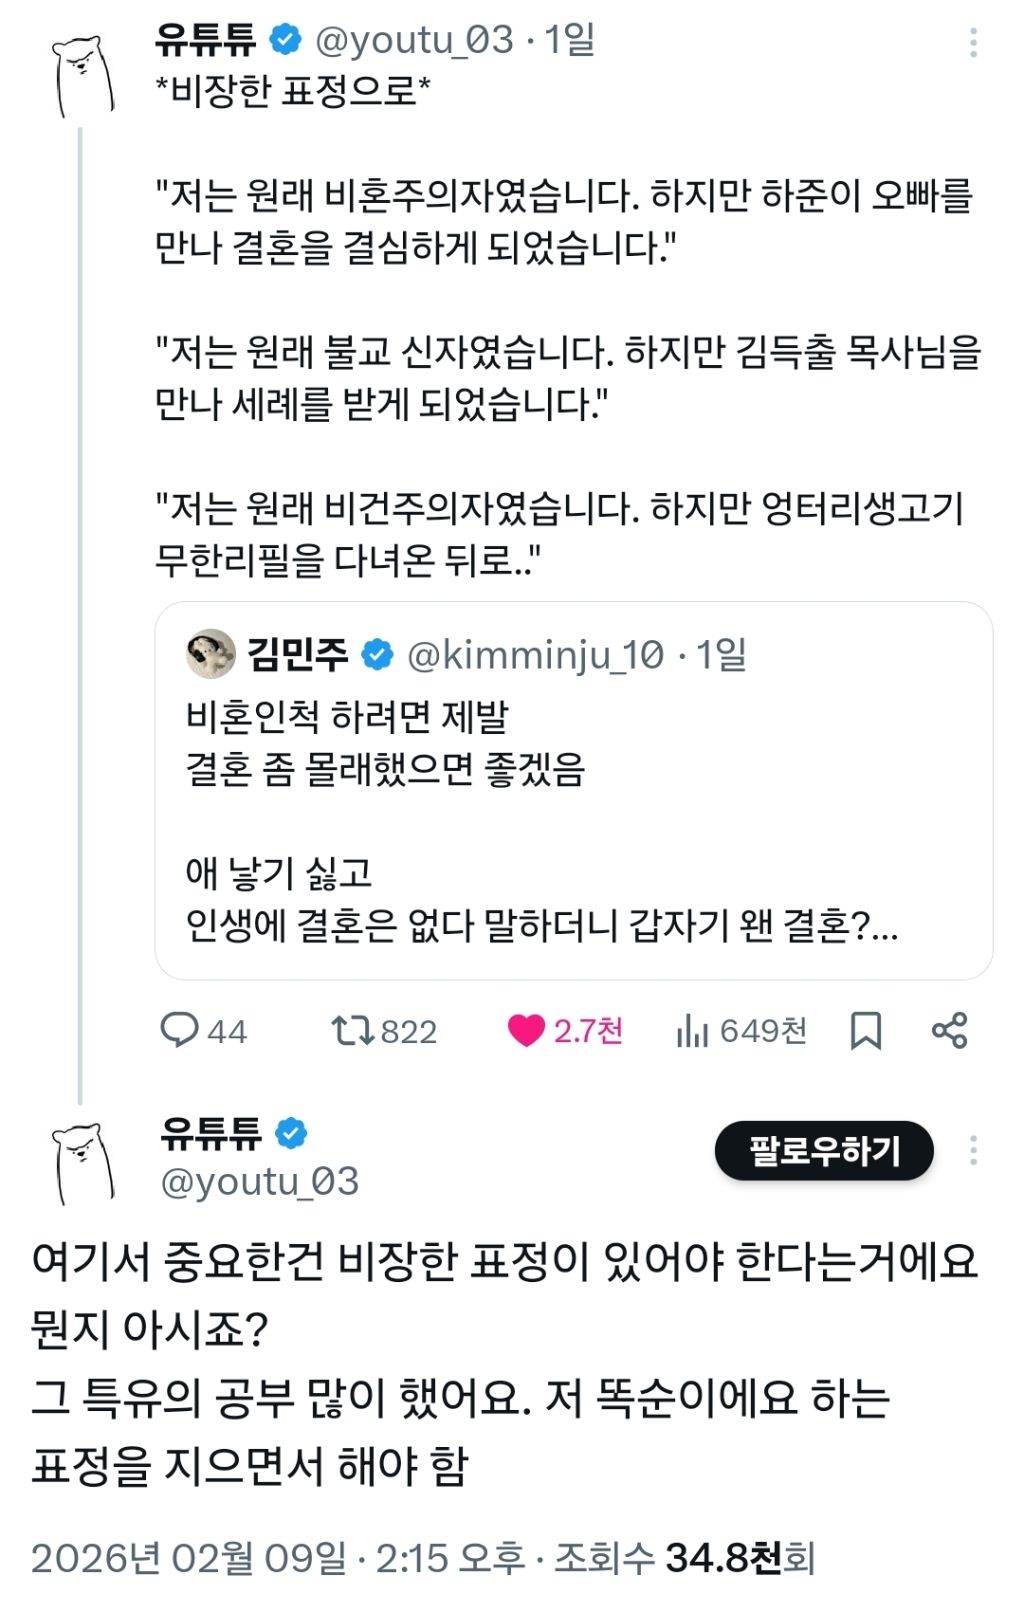
Task: Click the retweet icon showing 822
Action: 352,1030
